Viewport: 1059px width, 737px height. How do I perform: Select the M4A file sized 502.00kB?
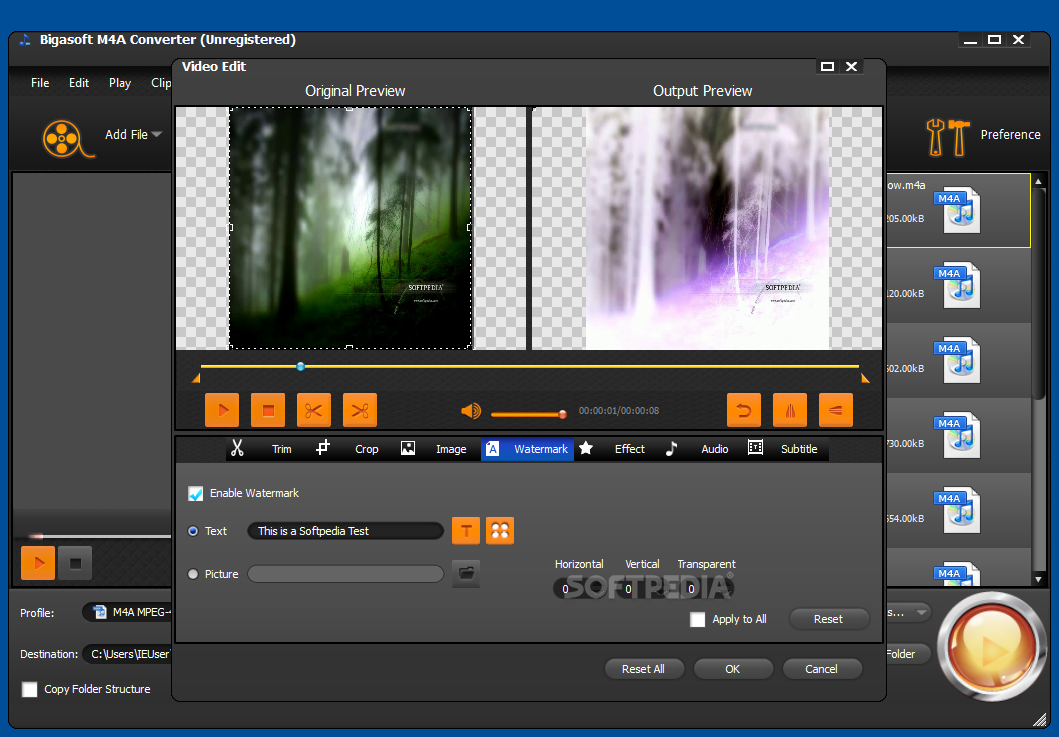(x=957, y=360)
